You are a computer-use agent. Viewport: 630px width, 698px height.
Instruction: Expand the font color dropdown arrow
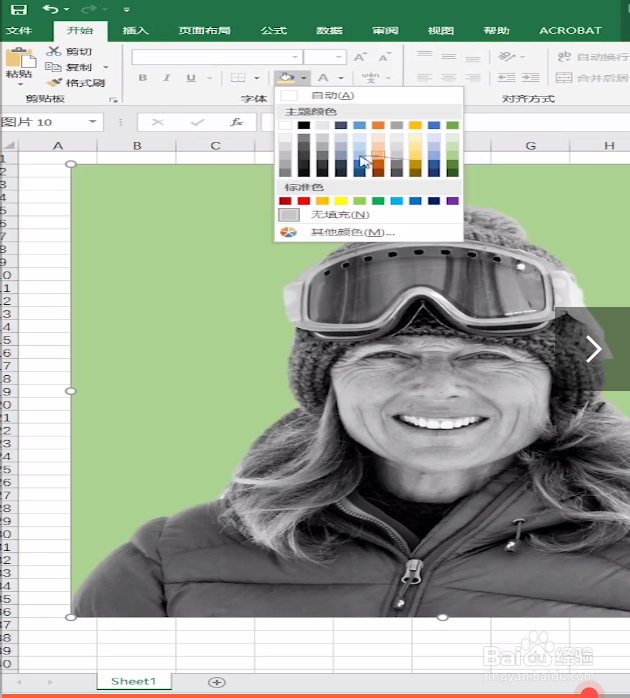[341, 78]
